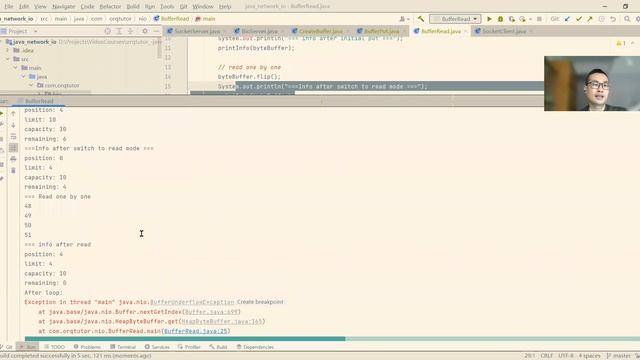640x360 pixels.
Task: Open Problems tool window
Action: click(x=87, y=347)
